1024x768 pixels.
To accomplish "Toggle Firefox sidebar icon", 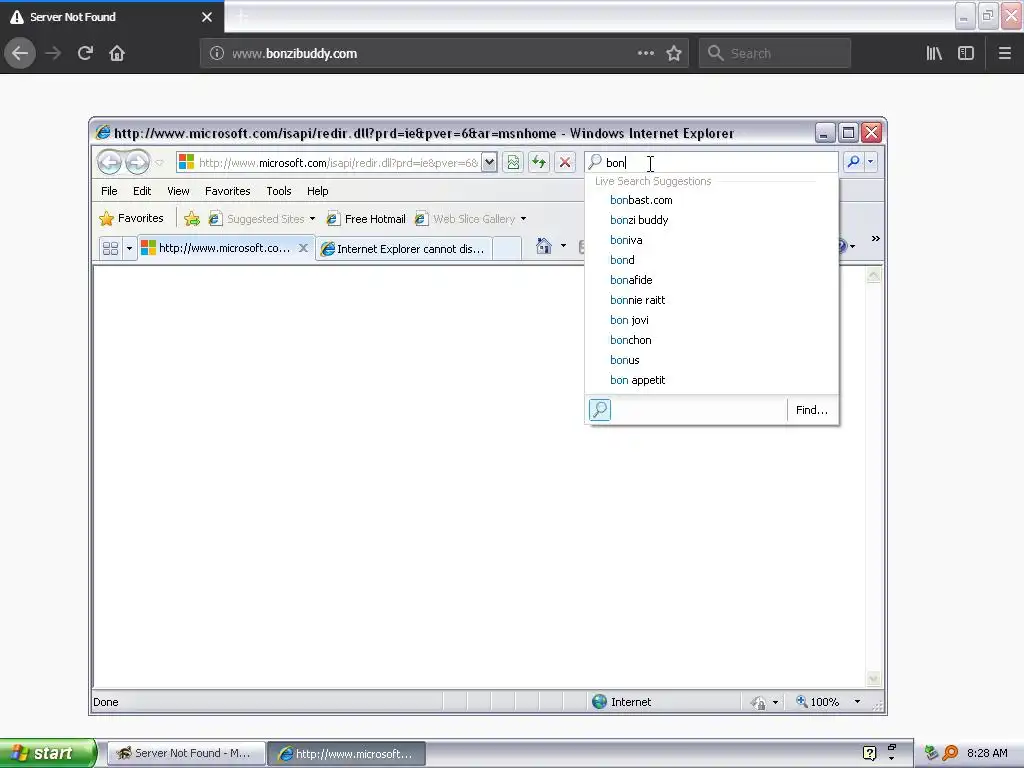I will [x=966, y=54].
